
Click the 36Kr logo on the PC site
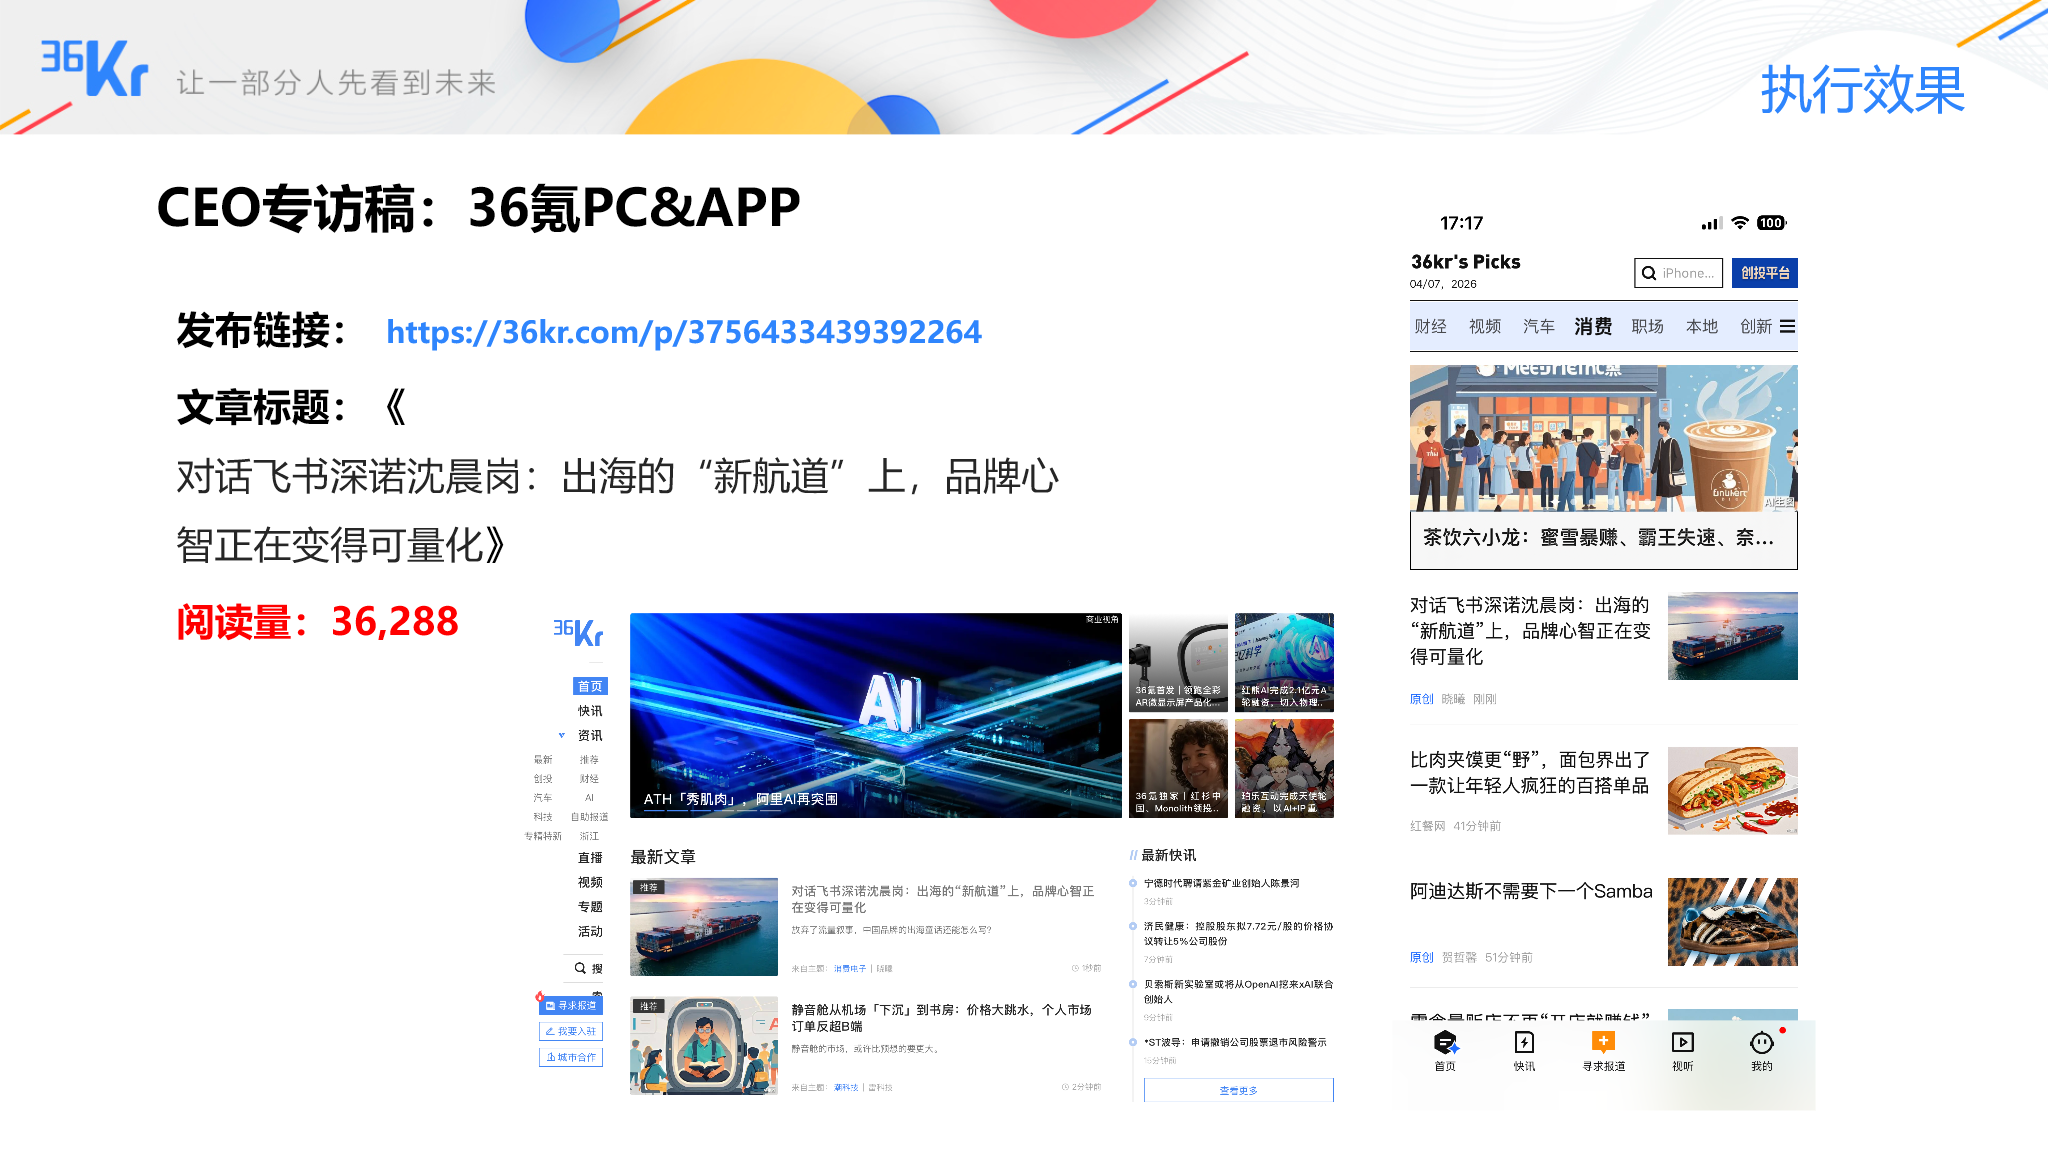click(x=578, y=633)
